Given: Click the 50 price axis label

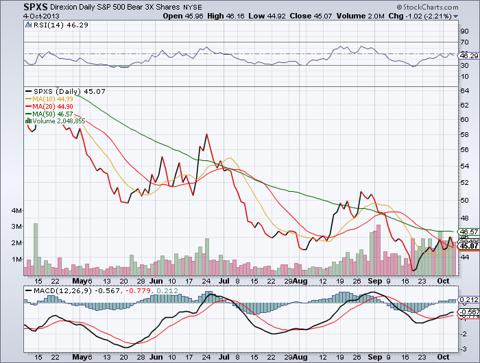Looking at the screenshot, I should pos(465,200).
